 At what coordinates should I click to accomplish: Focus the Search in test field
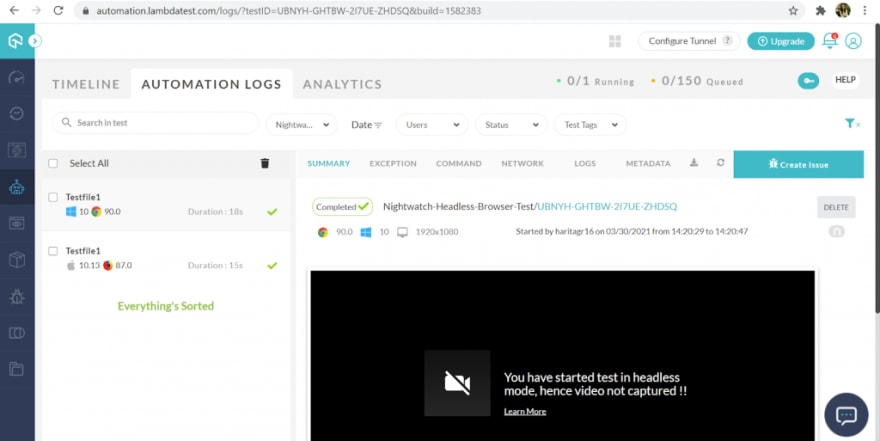[x=155, y=123]
